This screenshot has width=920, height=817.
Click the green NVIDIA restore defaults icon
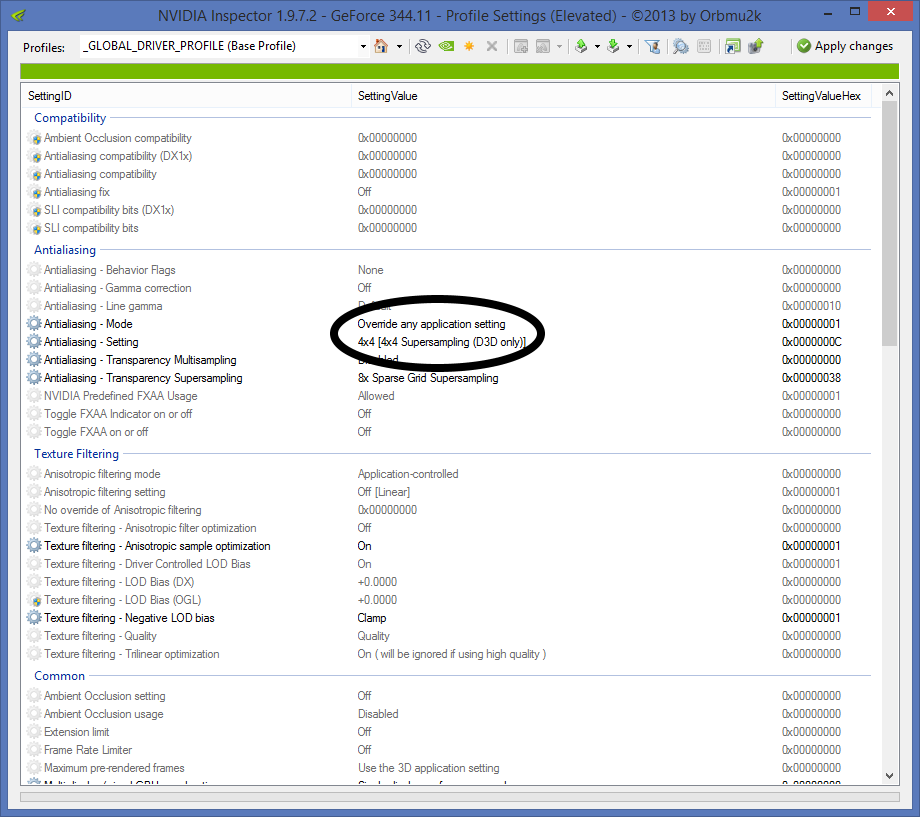pyautogui.click(x=447, y=46)
